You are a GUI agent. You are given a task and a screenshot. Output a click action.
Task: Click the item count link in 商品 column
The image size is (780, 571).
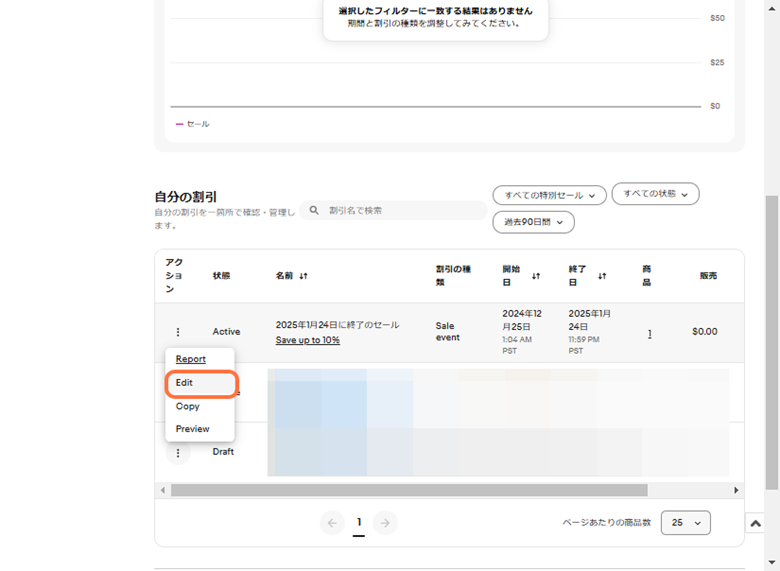tap(649, 333)
